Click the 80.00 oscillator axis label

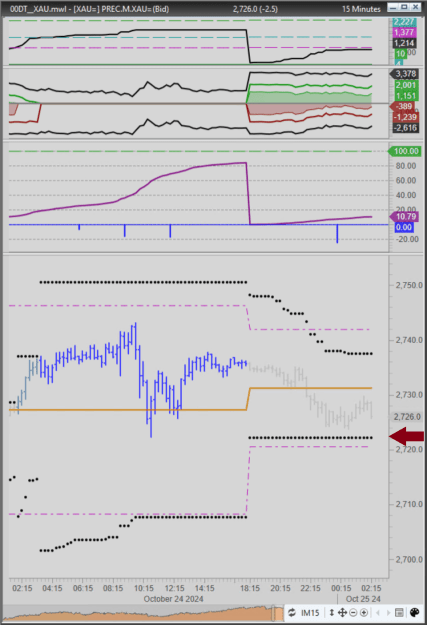(406, 166)
